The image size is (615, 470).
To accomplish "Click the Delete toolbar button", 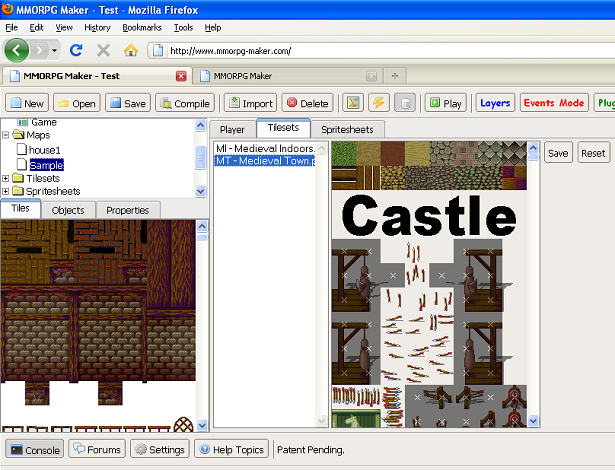I will pyautogui.click(x=308, y=103).
